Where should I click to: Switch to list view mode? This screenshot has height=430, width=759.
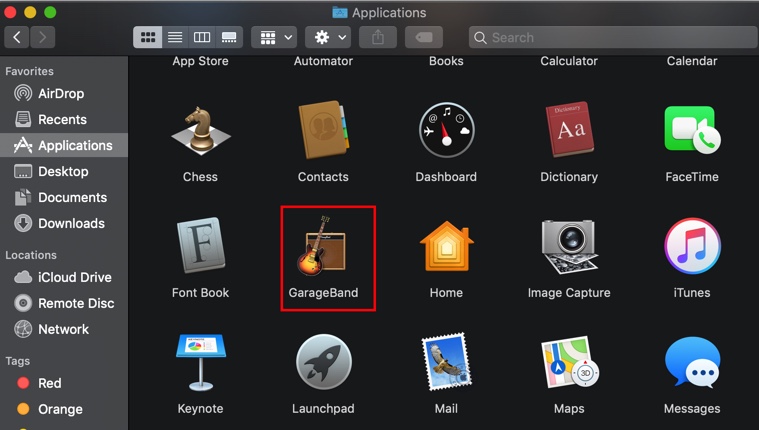[175, 37]
